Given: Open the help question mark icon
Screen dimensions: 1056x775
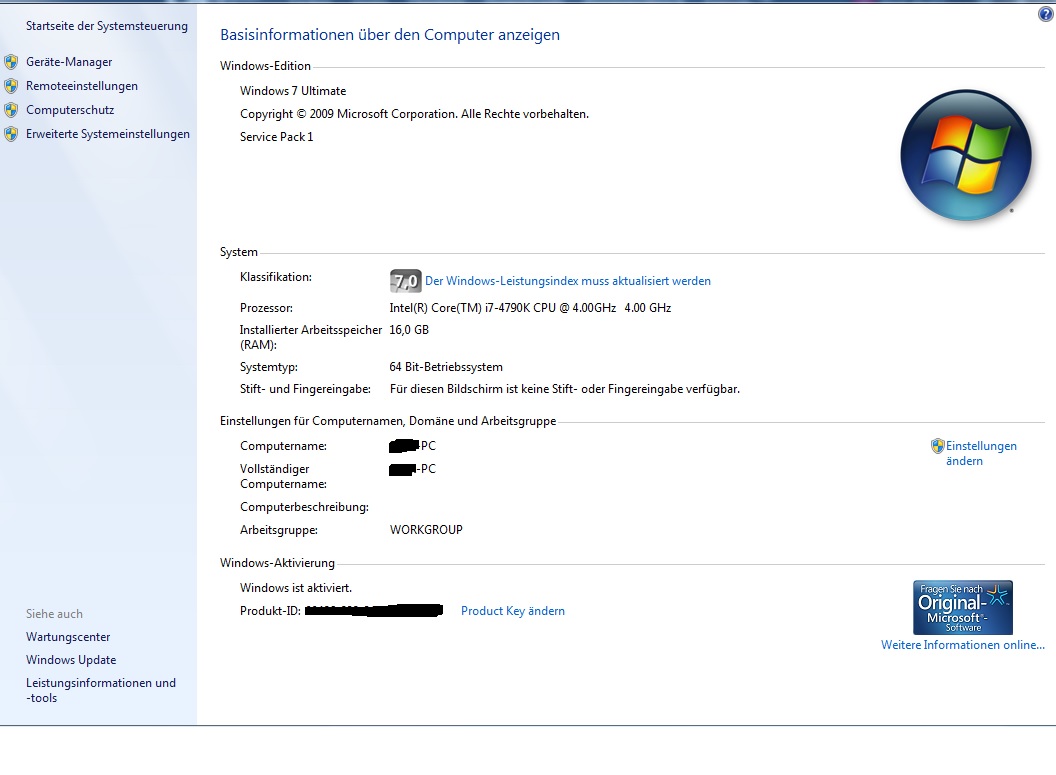Looking at the screenshot, I should (1045, 14).
